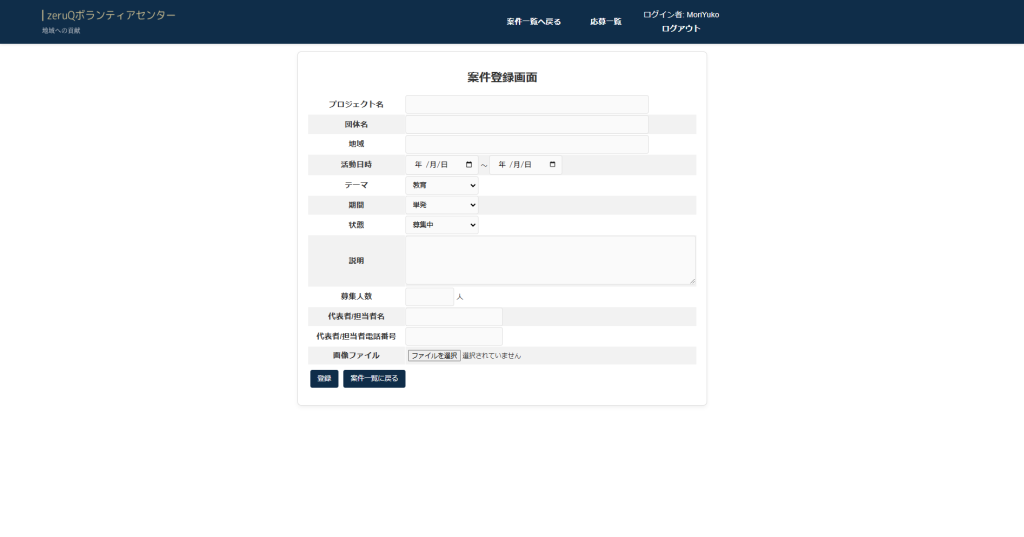Click the zeruQボランティアセンター site title

point(110,16)
